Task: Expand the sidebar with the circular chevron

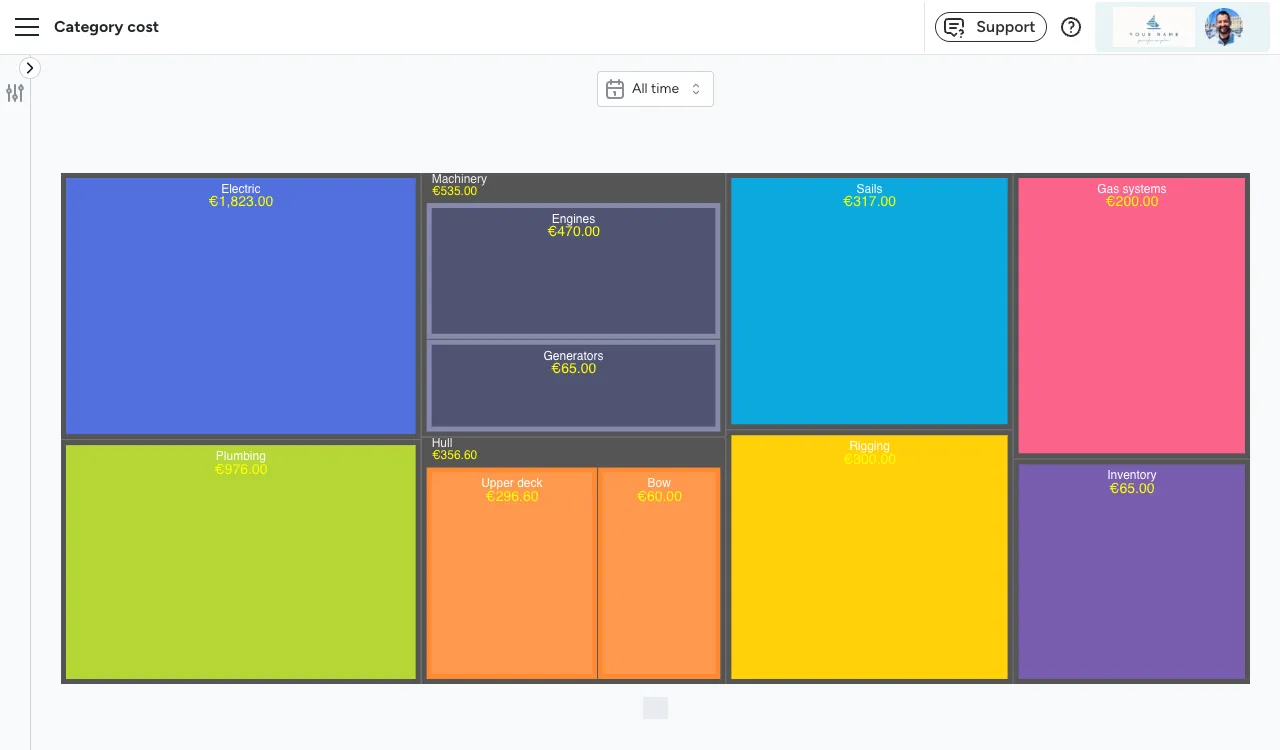Action: 30,68
